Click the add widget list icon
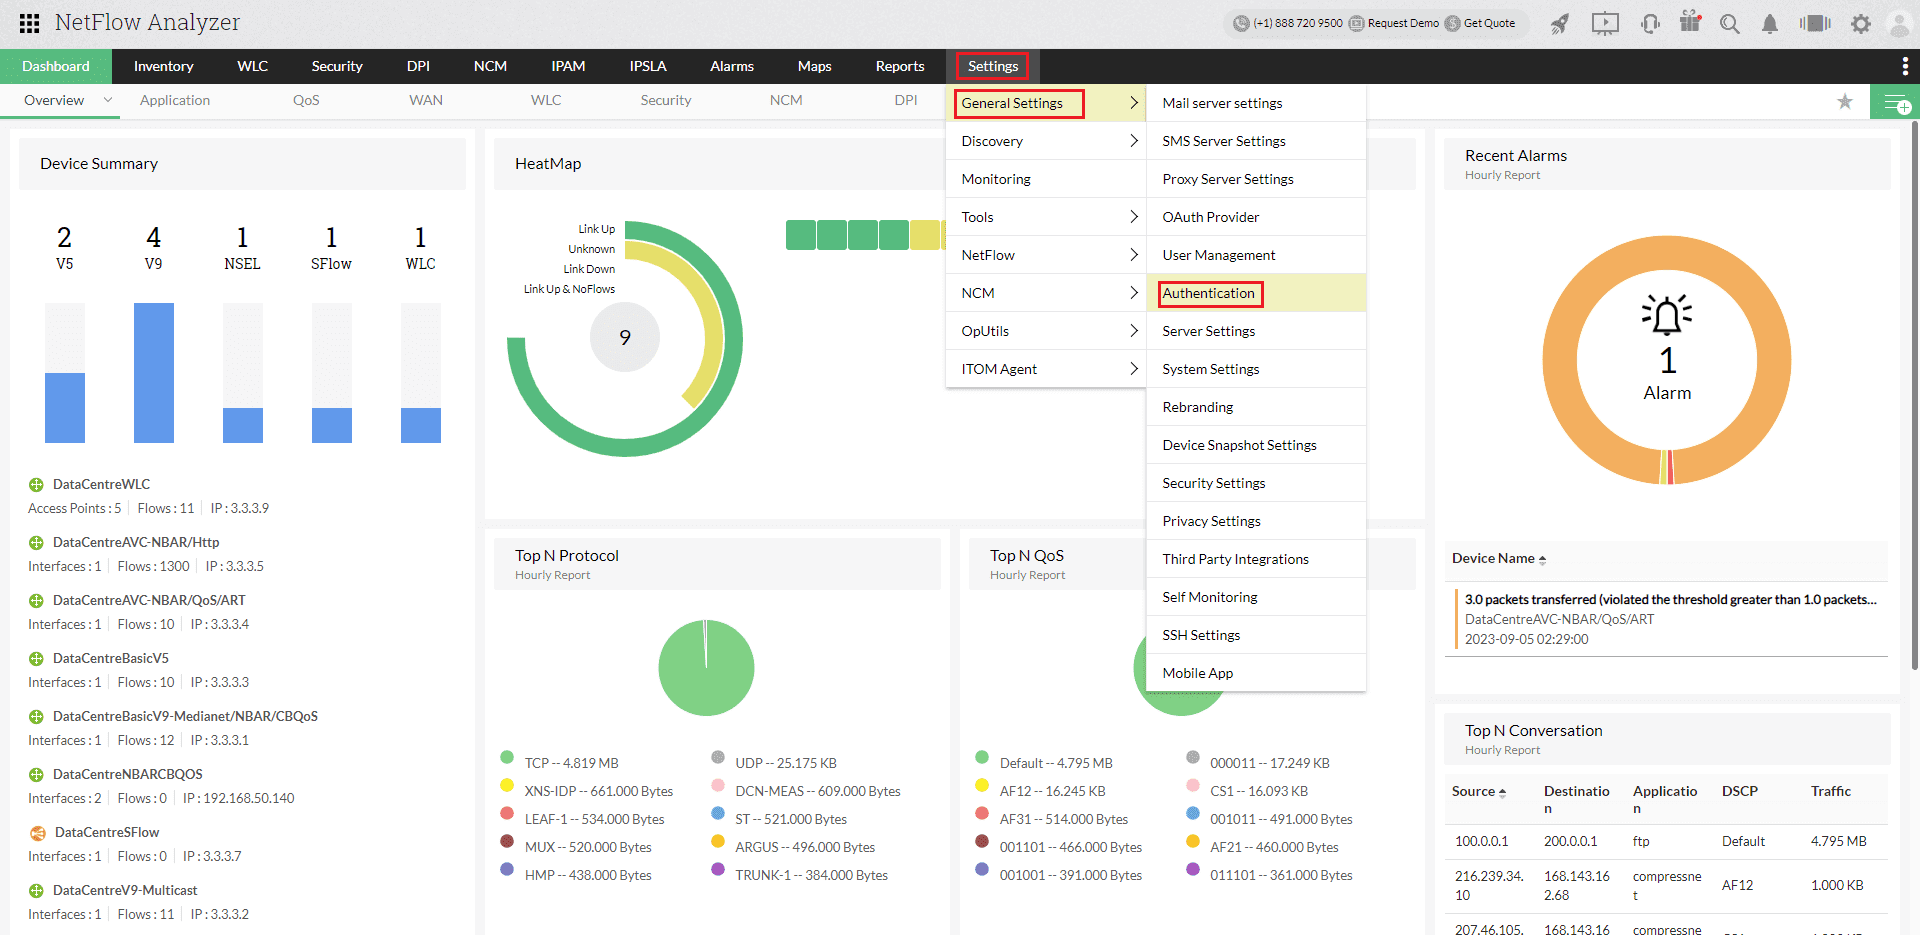Viewport: 1920px width, 935px height. 1895,102
